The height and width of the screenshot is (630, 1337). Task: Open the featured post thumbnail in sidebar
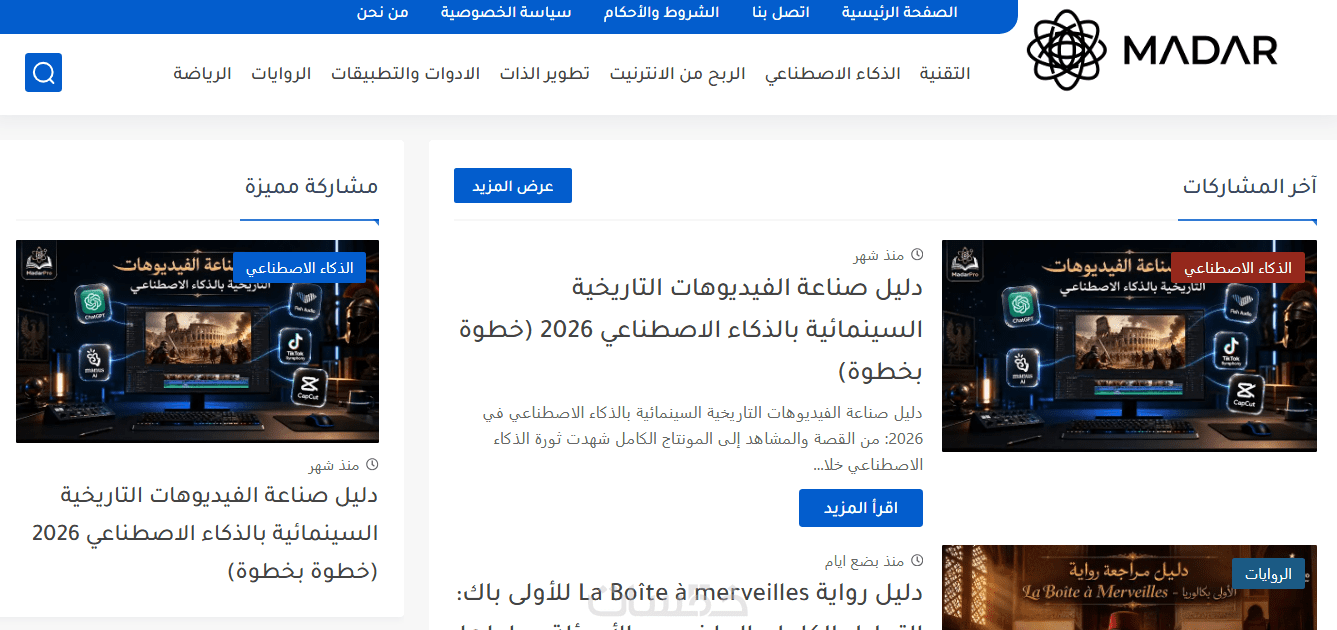[x=197, y=341]
